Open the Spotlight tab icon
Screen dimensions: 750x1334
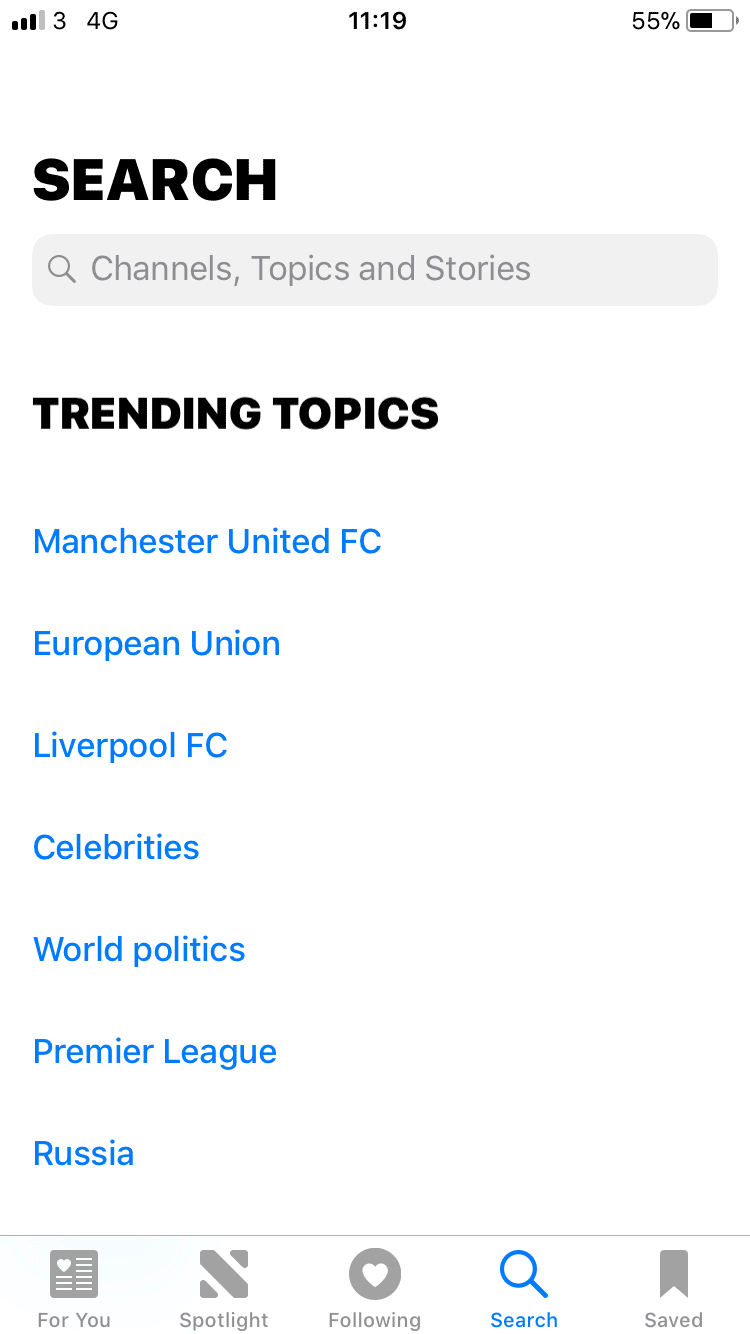[x=224, y=1275]
